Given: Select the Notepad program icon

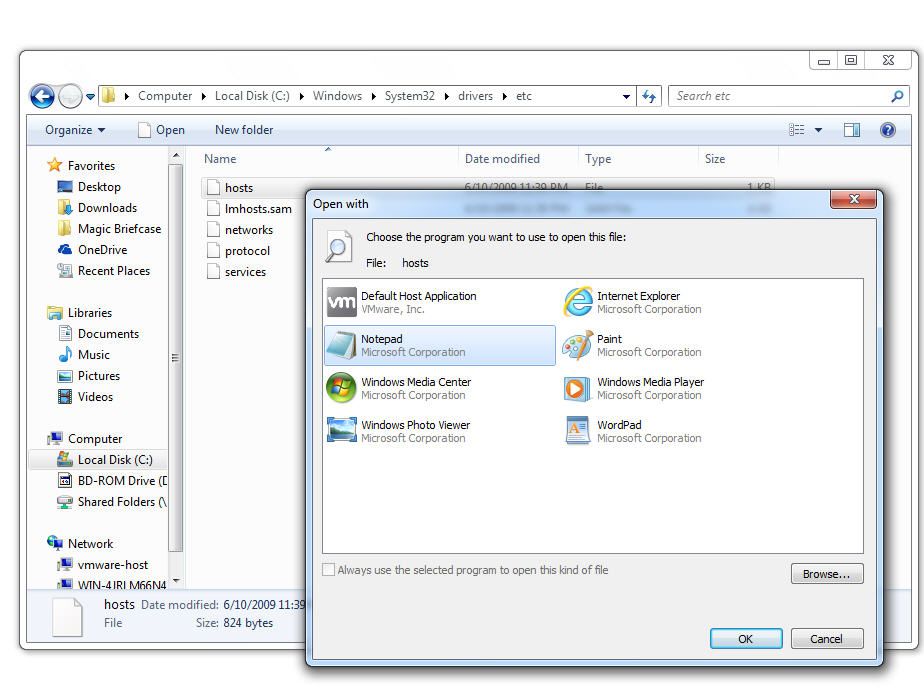Looking at the screenshot, I should tap(342, 345).
